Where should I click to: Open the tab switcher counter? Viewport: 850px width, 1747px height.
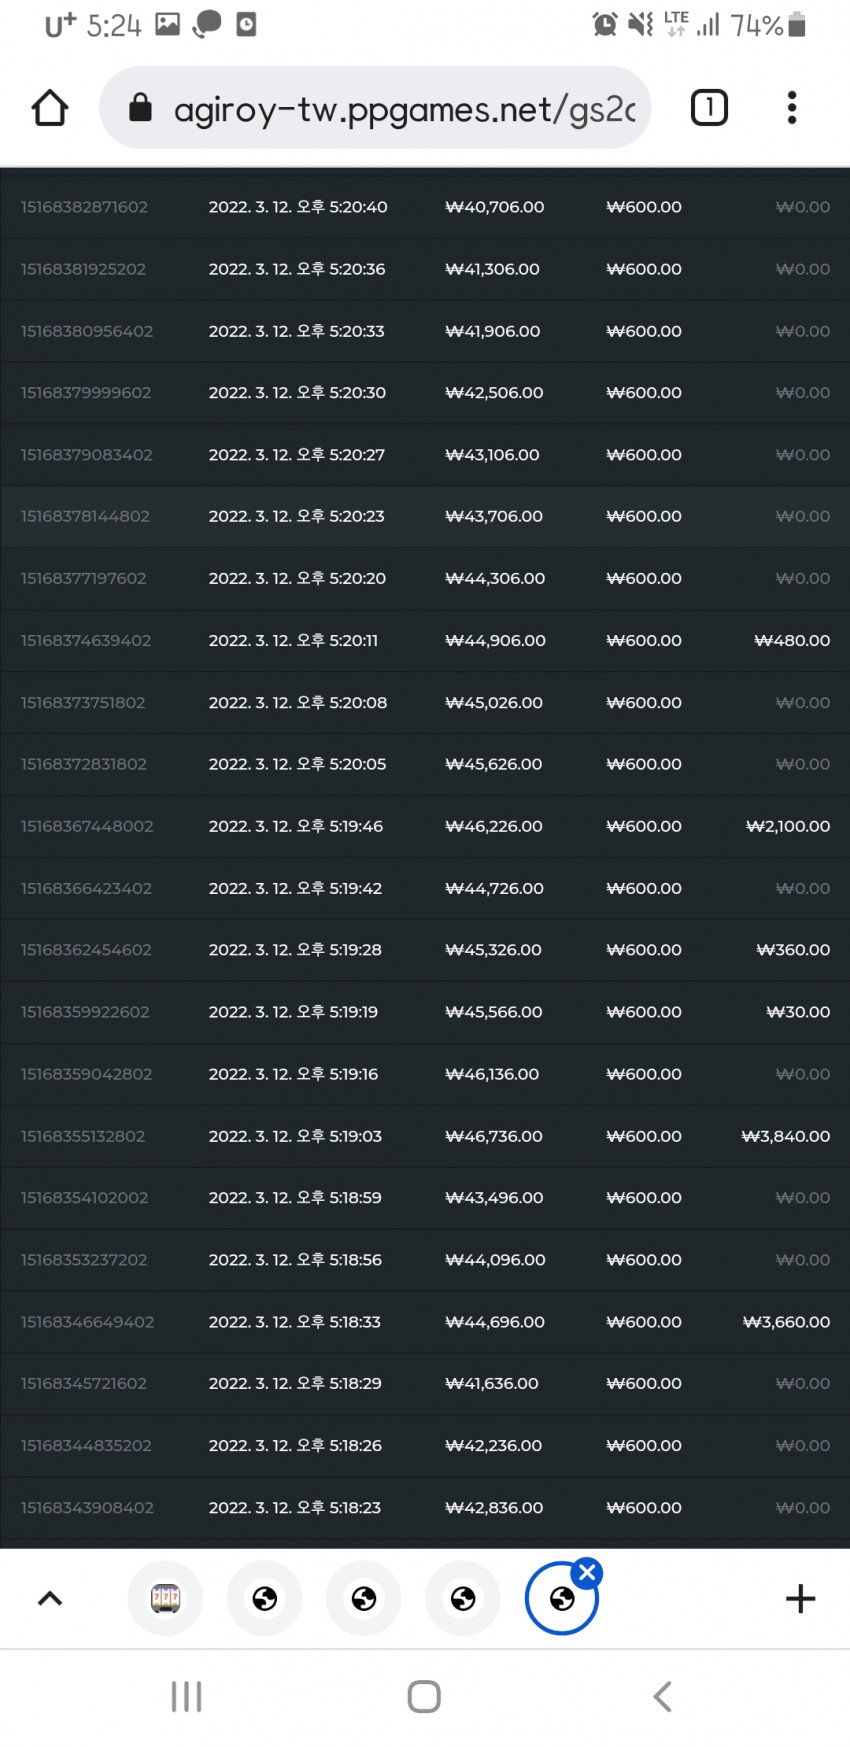click(709, 107)
